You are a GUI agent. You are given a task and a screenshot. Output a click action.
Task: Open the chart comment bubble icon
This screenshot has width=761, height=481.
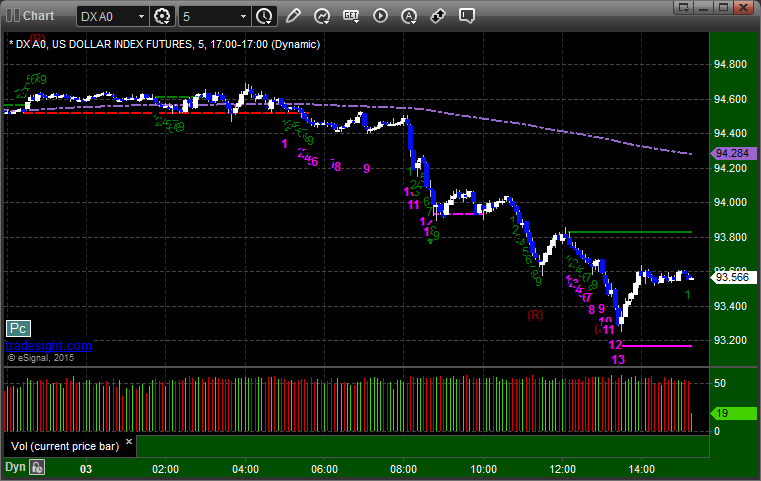coord(467,16)
